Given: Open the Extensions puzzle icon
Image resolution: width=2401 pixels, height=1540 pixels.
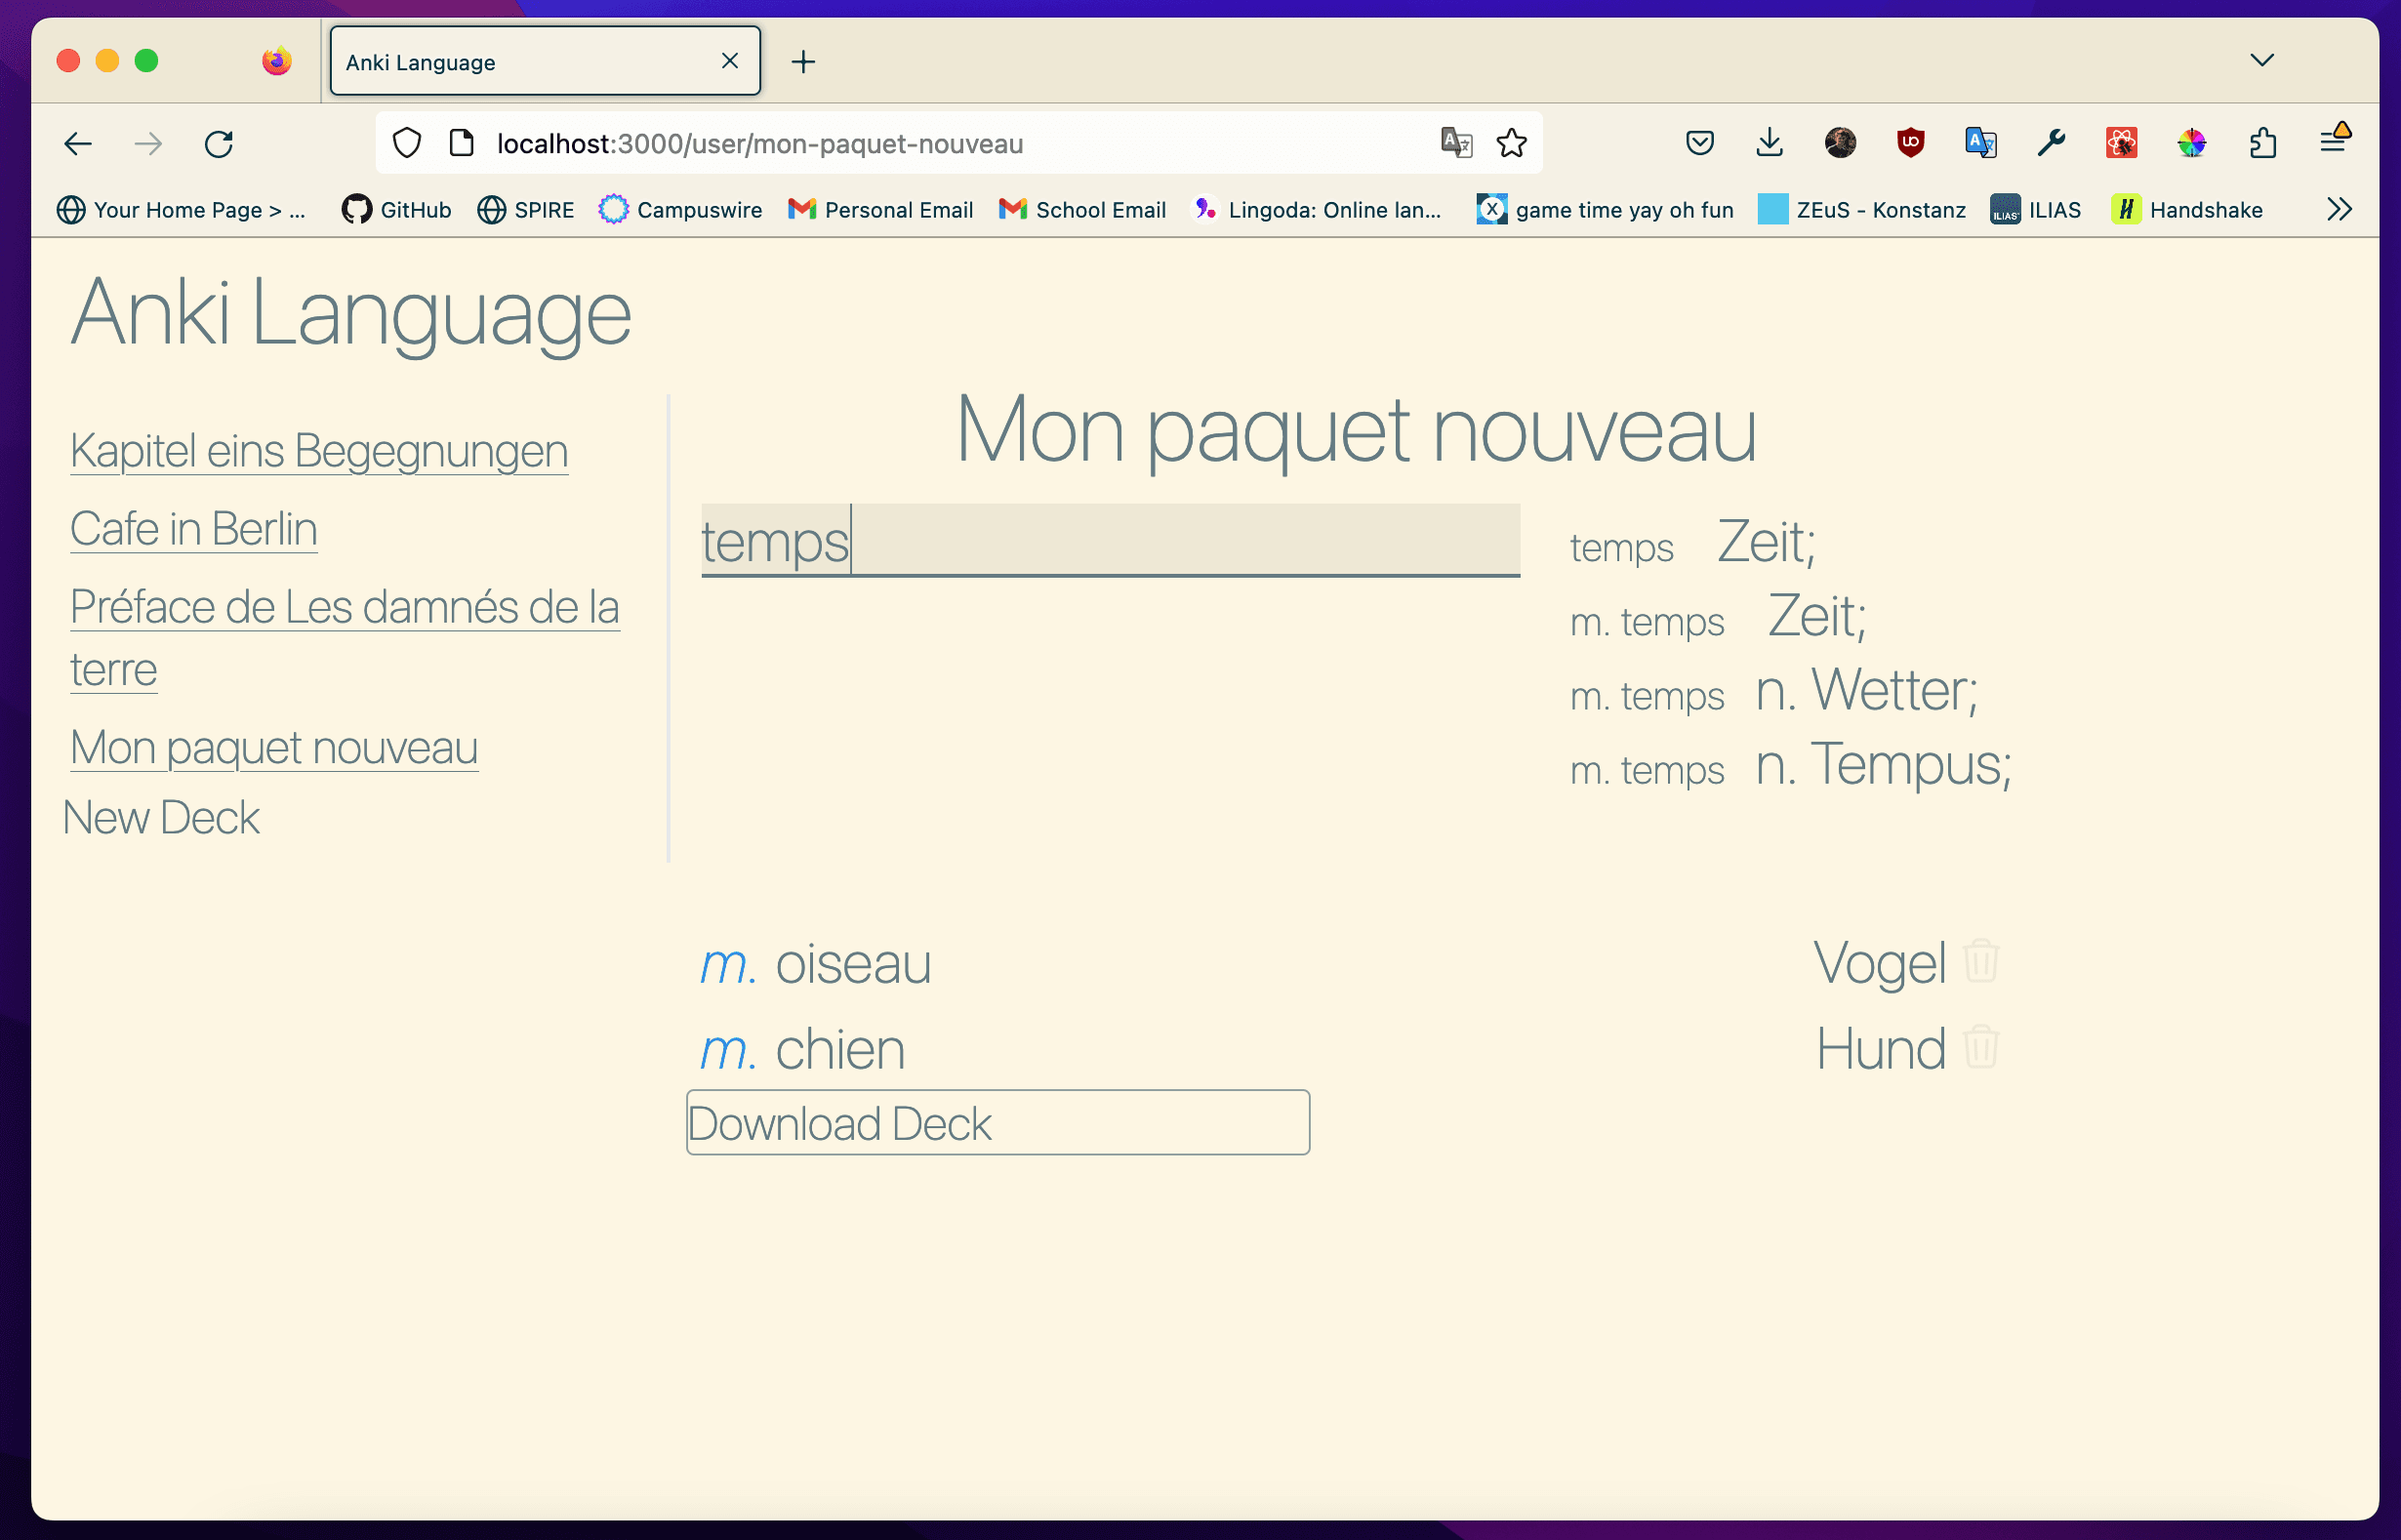Looking at the screenshot, I should pos(2262,143).
